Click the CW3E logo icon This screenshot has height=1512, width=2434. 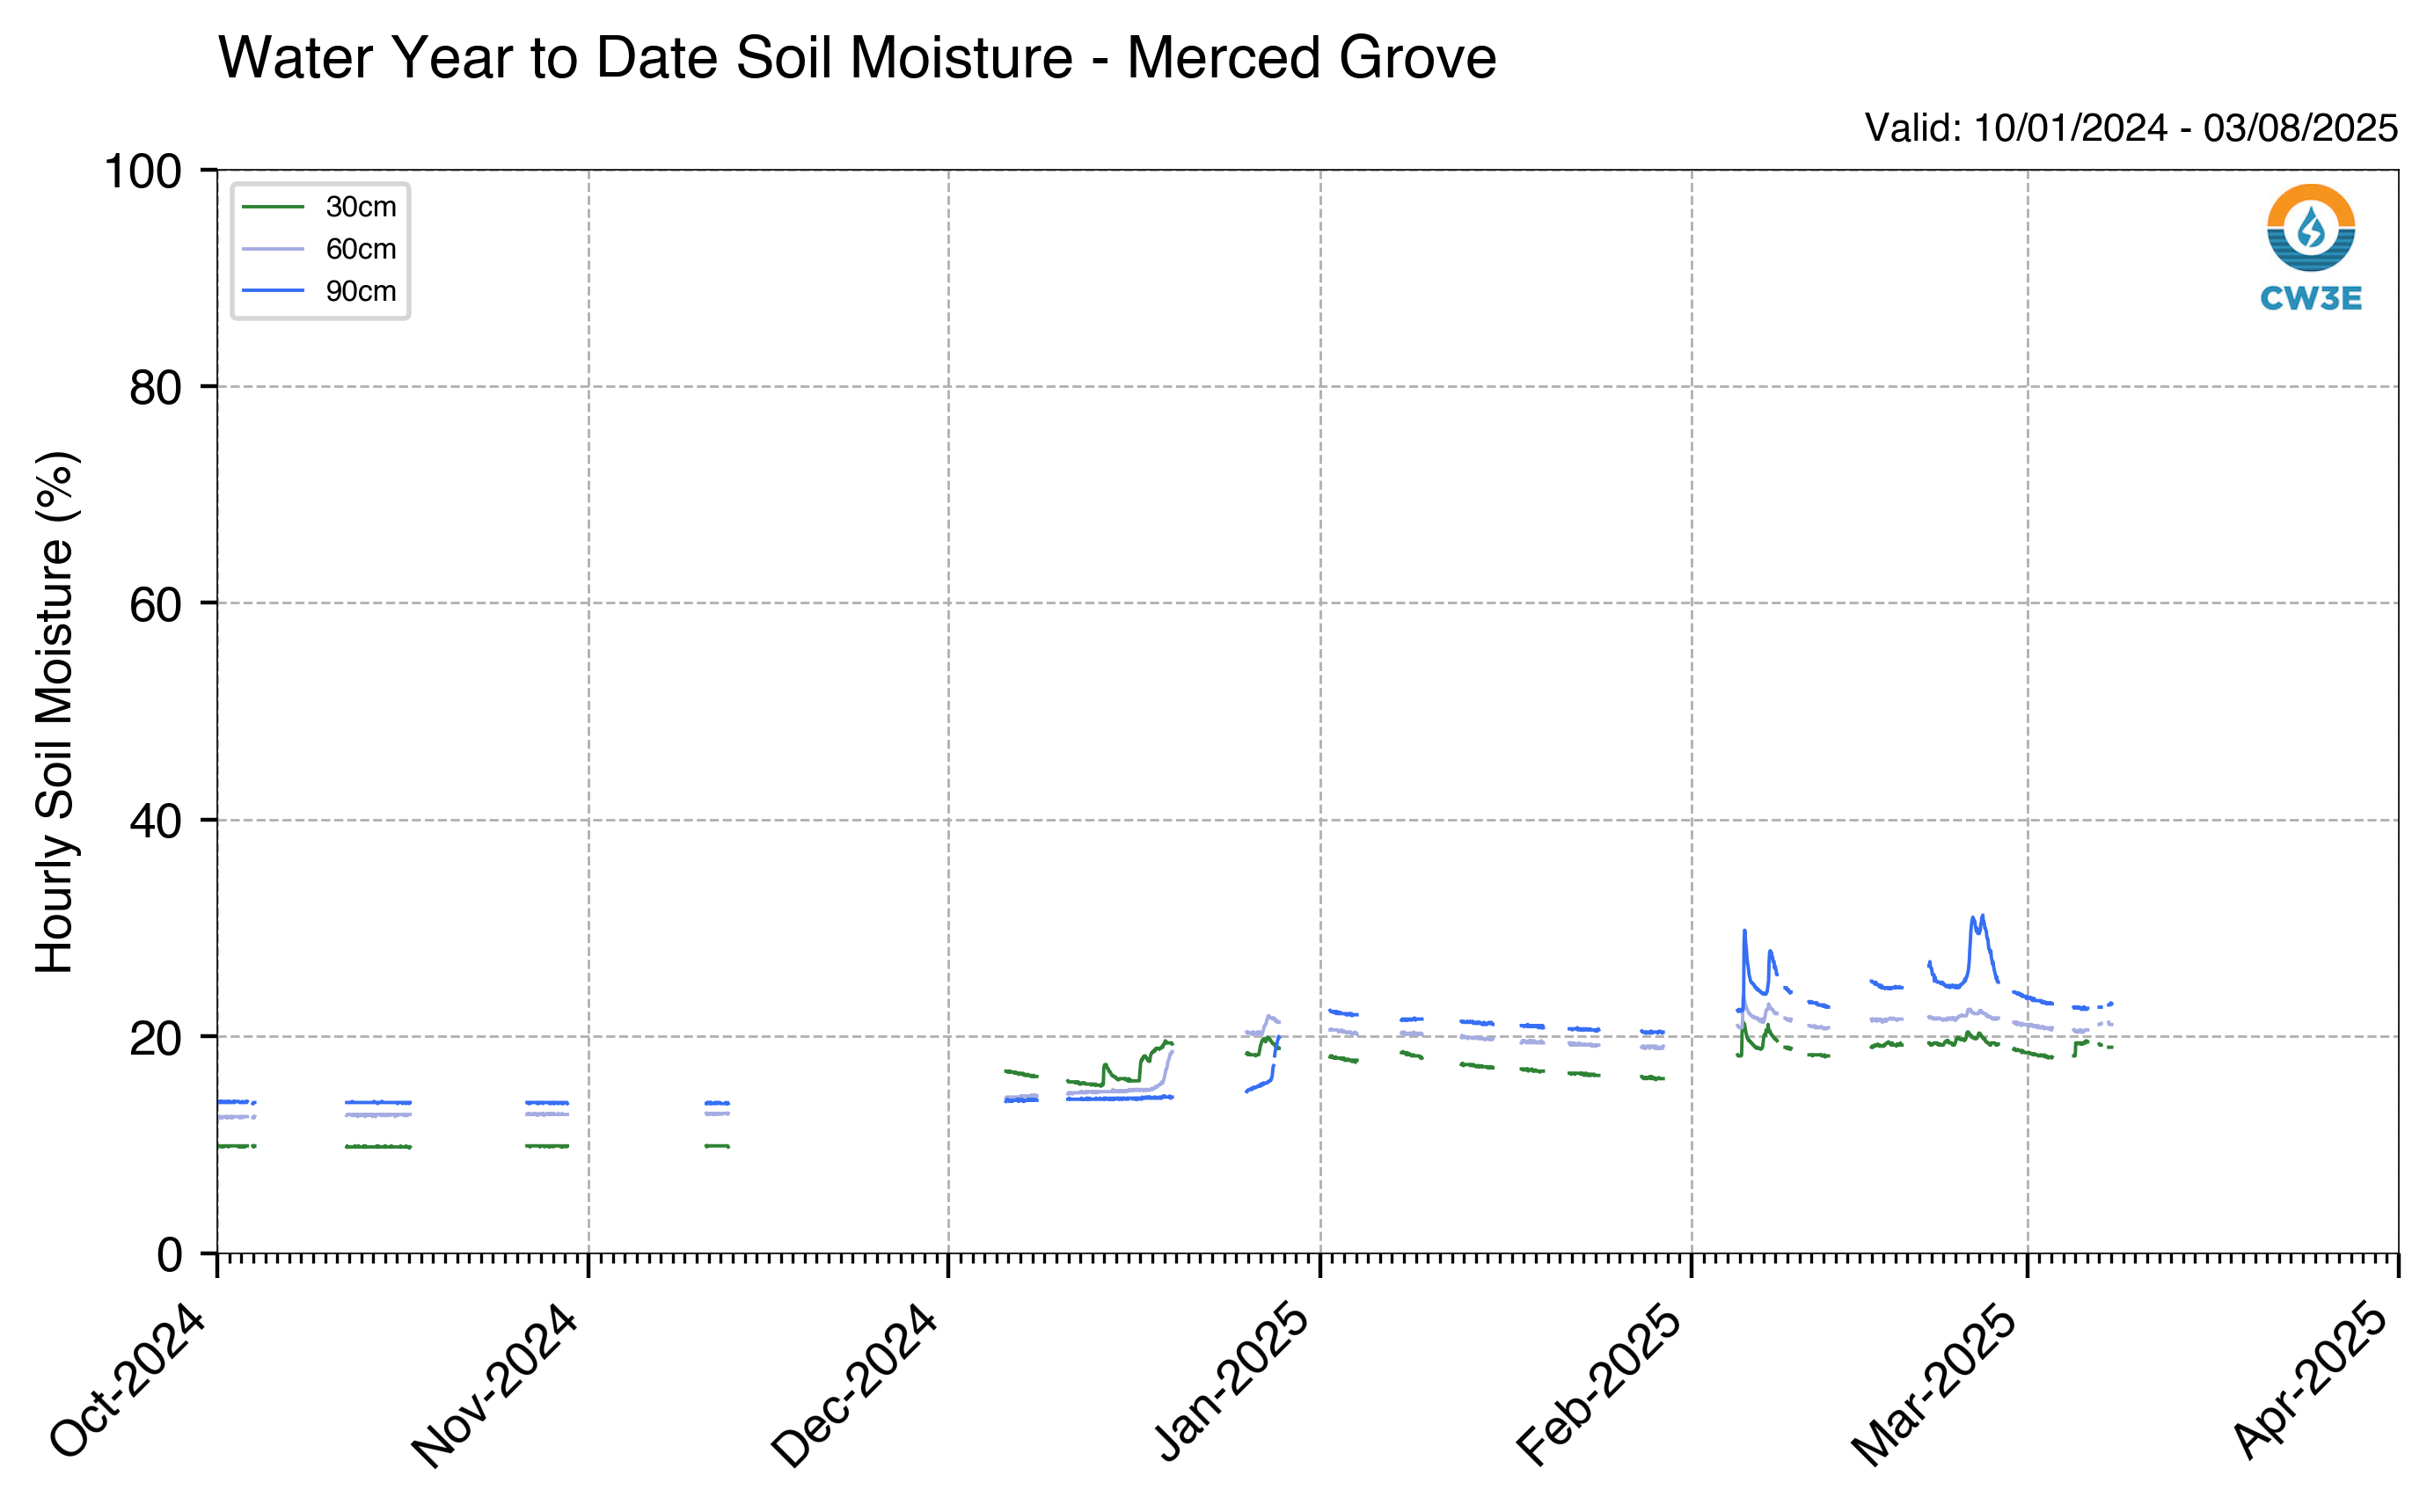(2310, 227)
